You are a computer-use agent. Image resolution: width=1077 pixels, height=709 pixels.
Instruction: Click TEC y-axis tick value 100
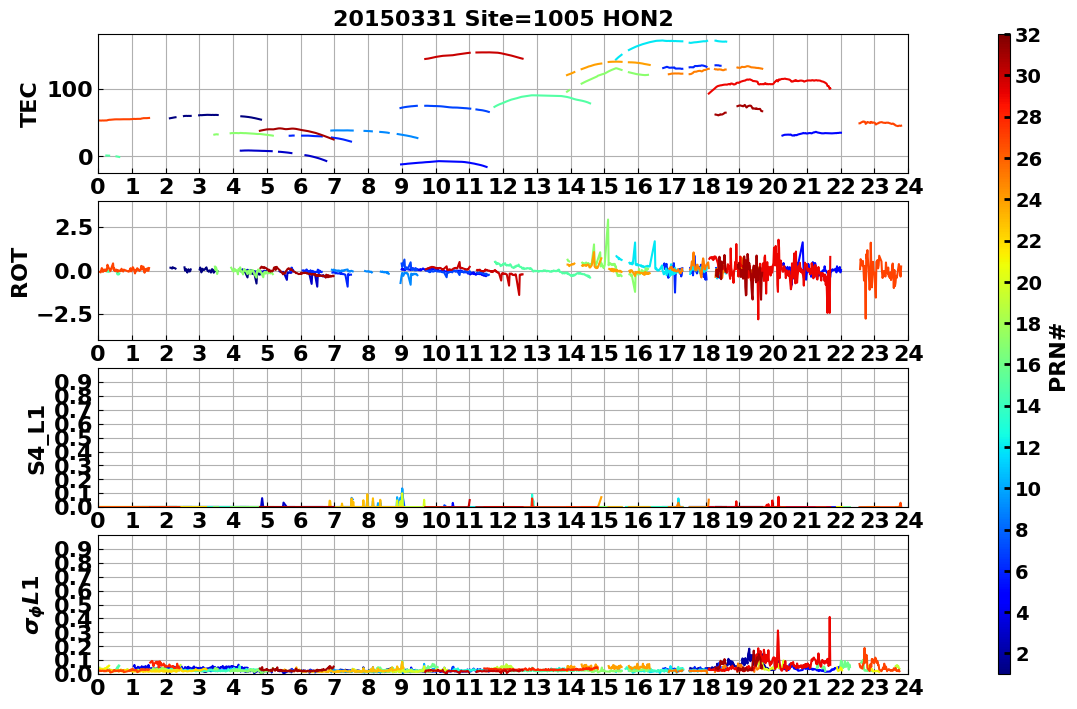pyautogui.click(x=69, y=89)
